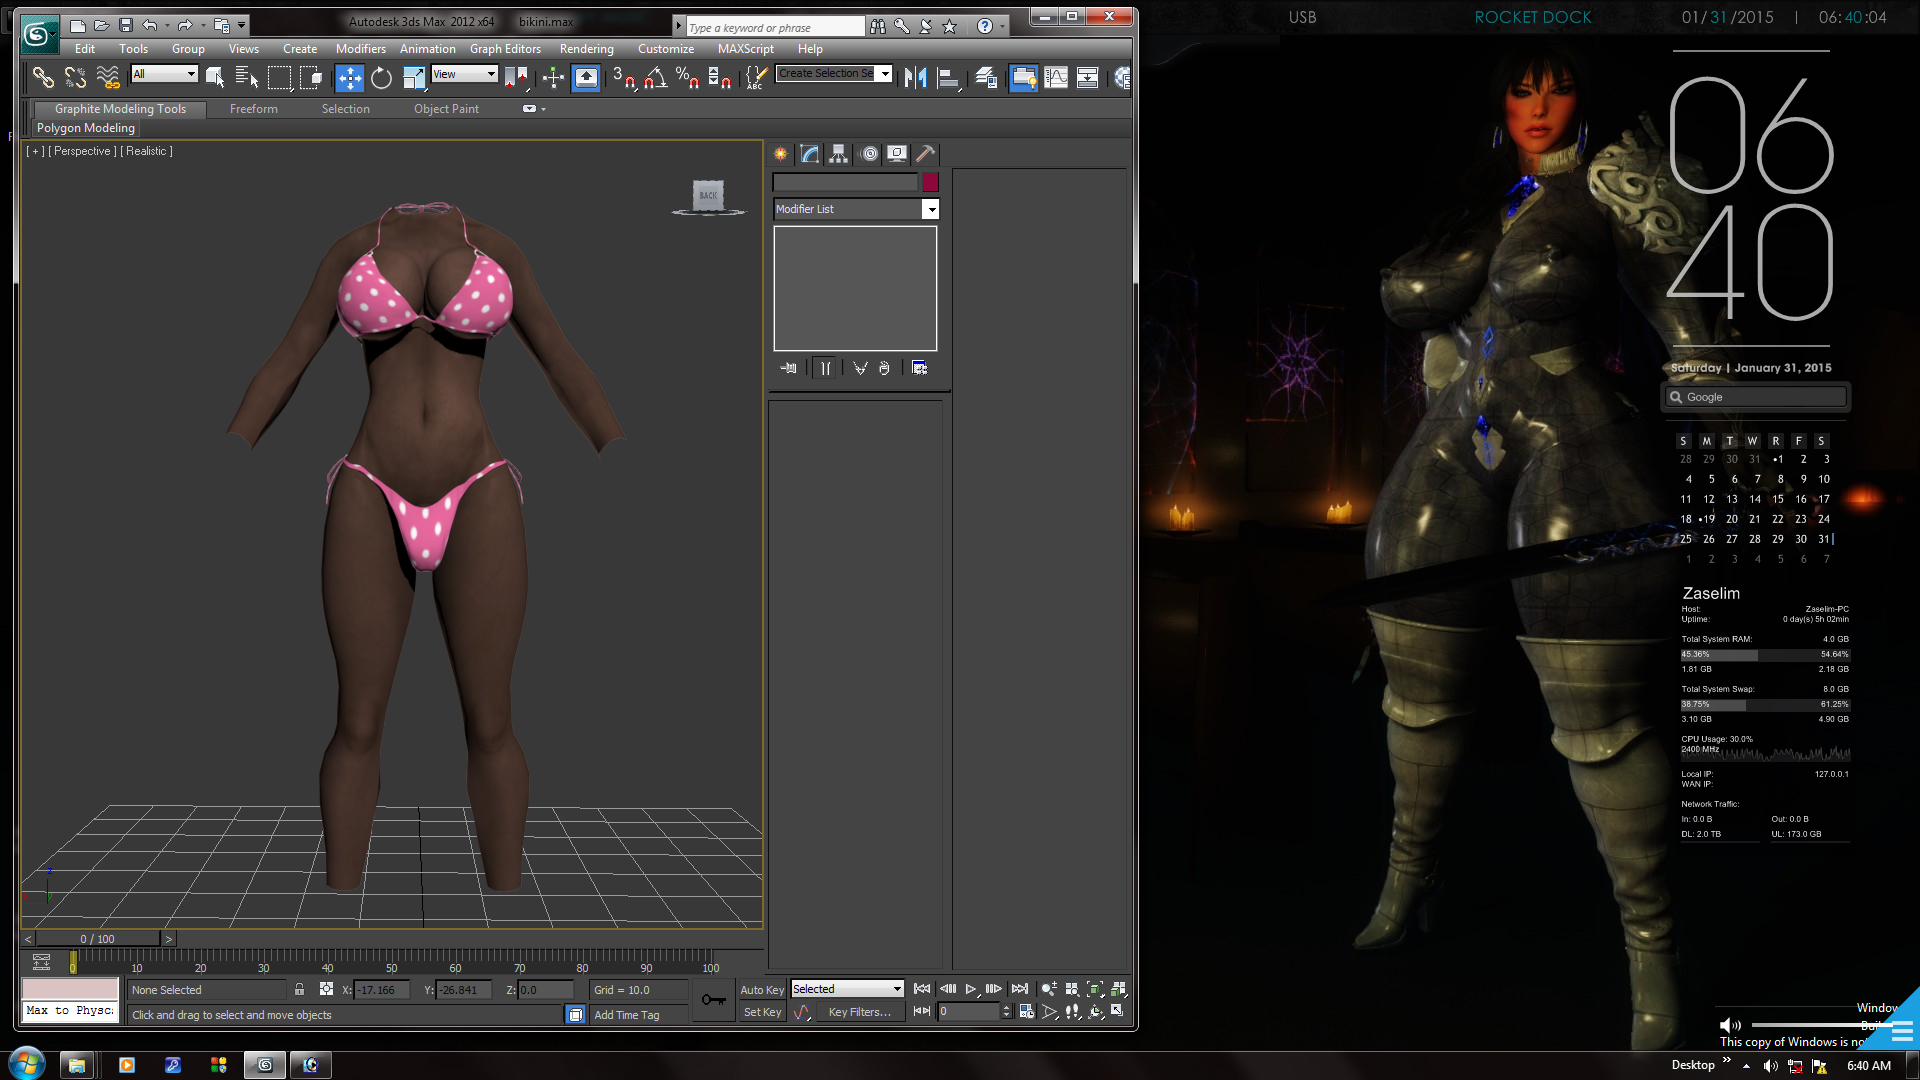This screenshot has height=1080, width=1920.
Task: Switch to the Display command panel
Action: pos(897,154)
